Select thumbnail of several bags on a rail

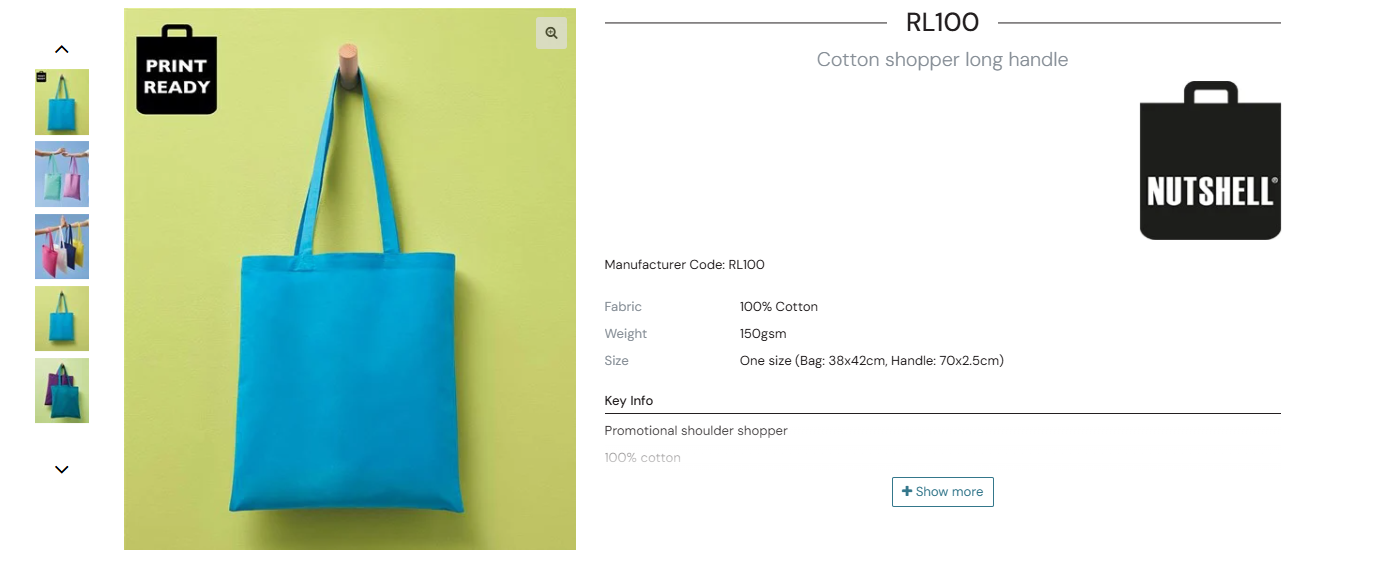pos(62,246)
